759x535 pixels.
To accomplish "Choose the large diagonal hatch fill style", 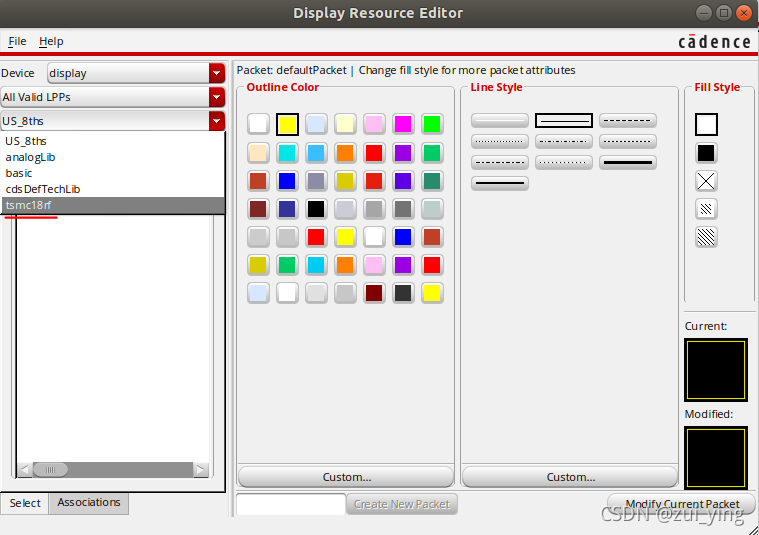I will [706, 237].
